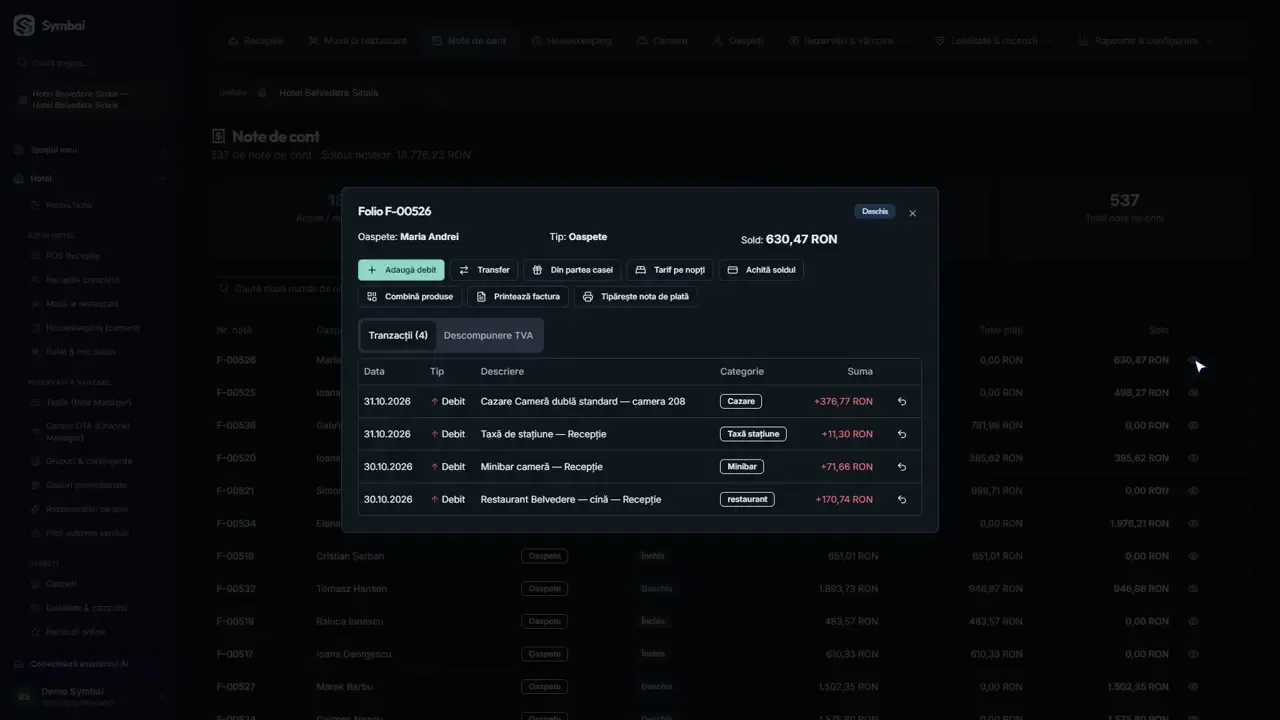The width and height of the screenshot is (1280, 720).
Task: Open POS Recepție in the sidebar
Action: pyautogui.click(x=73, y=256)
